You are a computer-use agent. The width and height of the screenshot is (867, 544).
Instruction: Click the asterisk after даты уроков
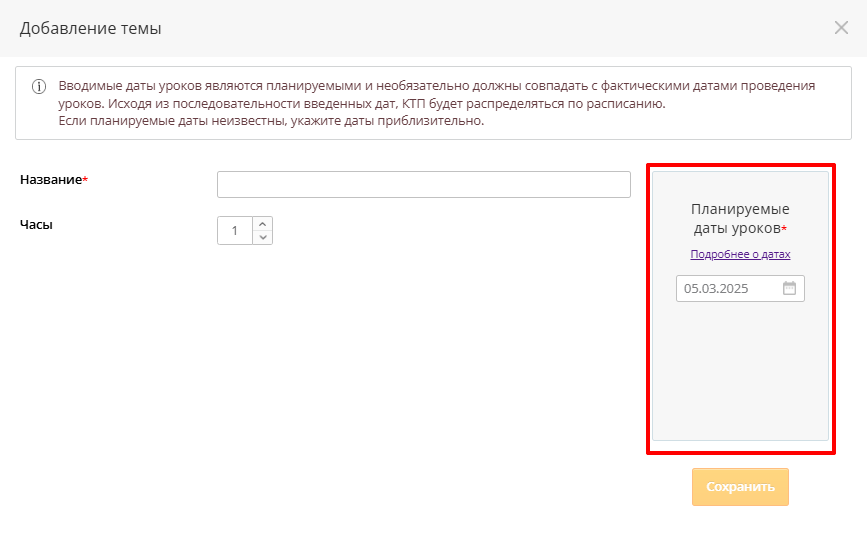click(x=784, y=229)
